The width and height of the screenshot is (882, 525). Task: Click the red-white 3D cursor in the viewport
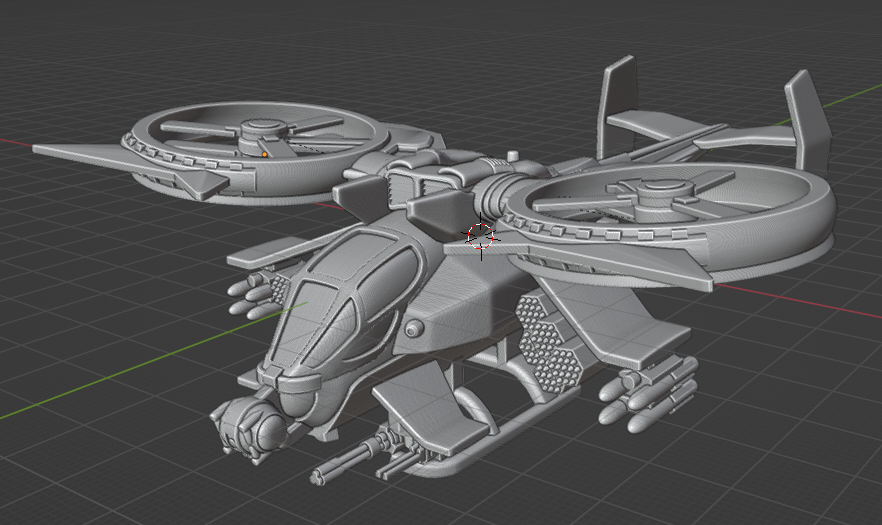coord(480,236)
